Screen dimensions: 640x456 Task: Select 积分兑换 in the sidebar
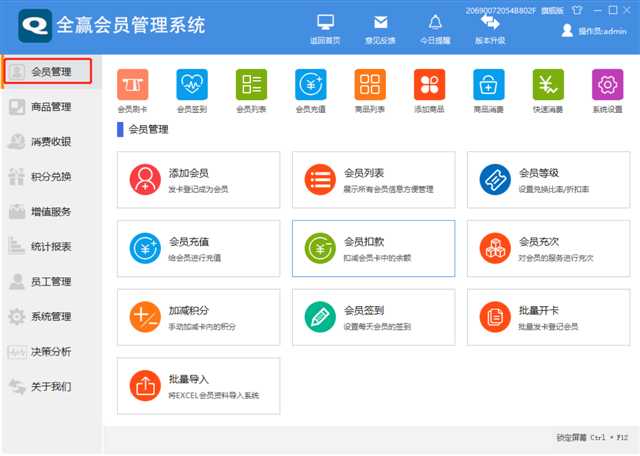(x=51, y=177)
